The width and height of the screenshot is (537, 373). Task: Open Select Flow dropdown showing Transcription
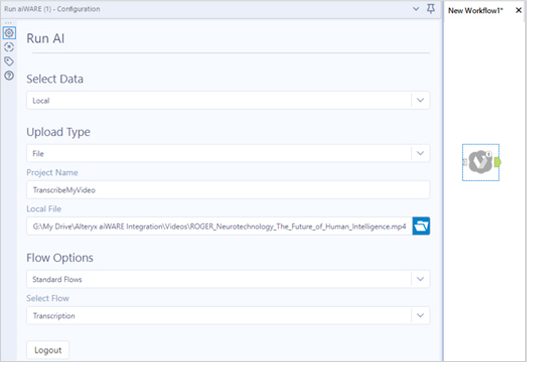coord(228,315)
